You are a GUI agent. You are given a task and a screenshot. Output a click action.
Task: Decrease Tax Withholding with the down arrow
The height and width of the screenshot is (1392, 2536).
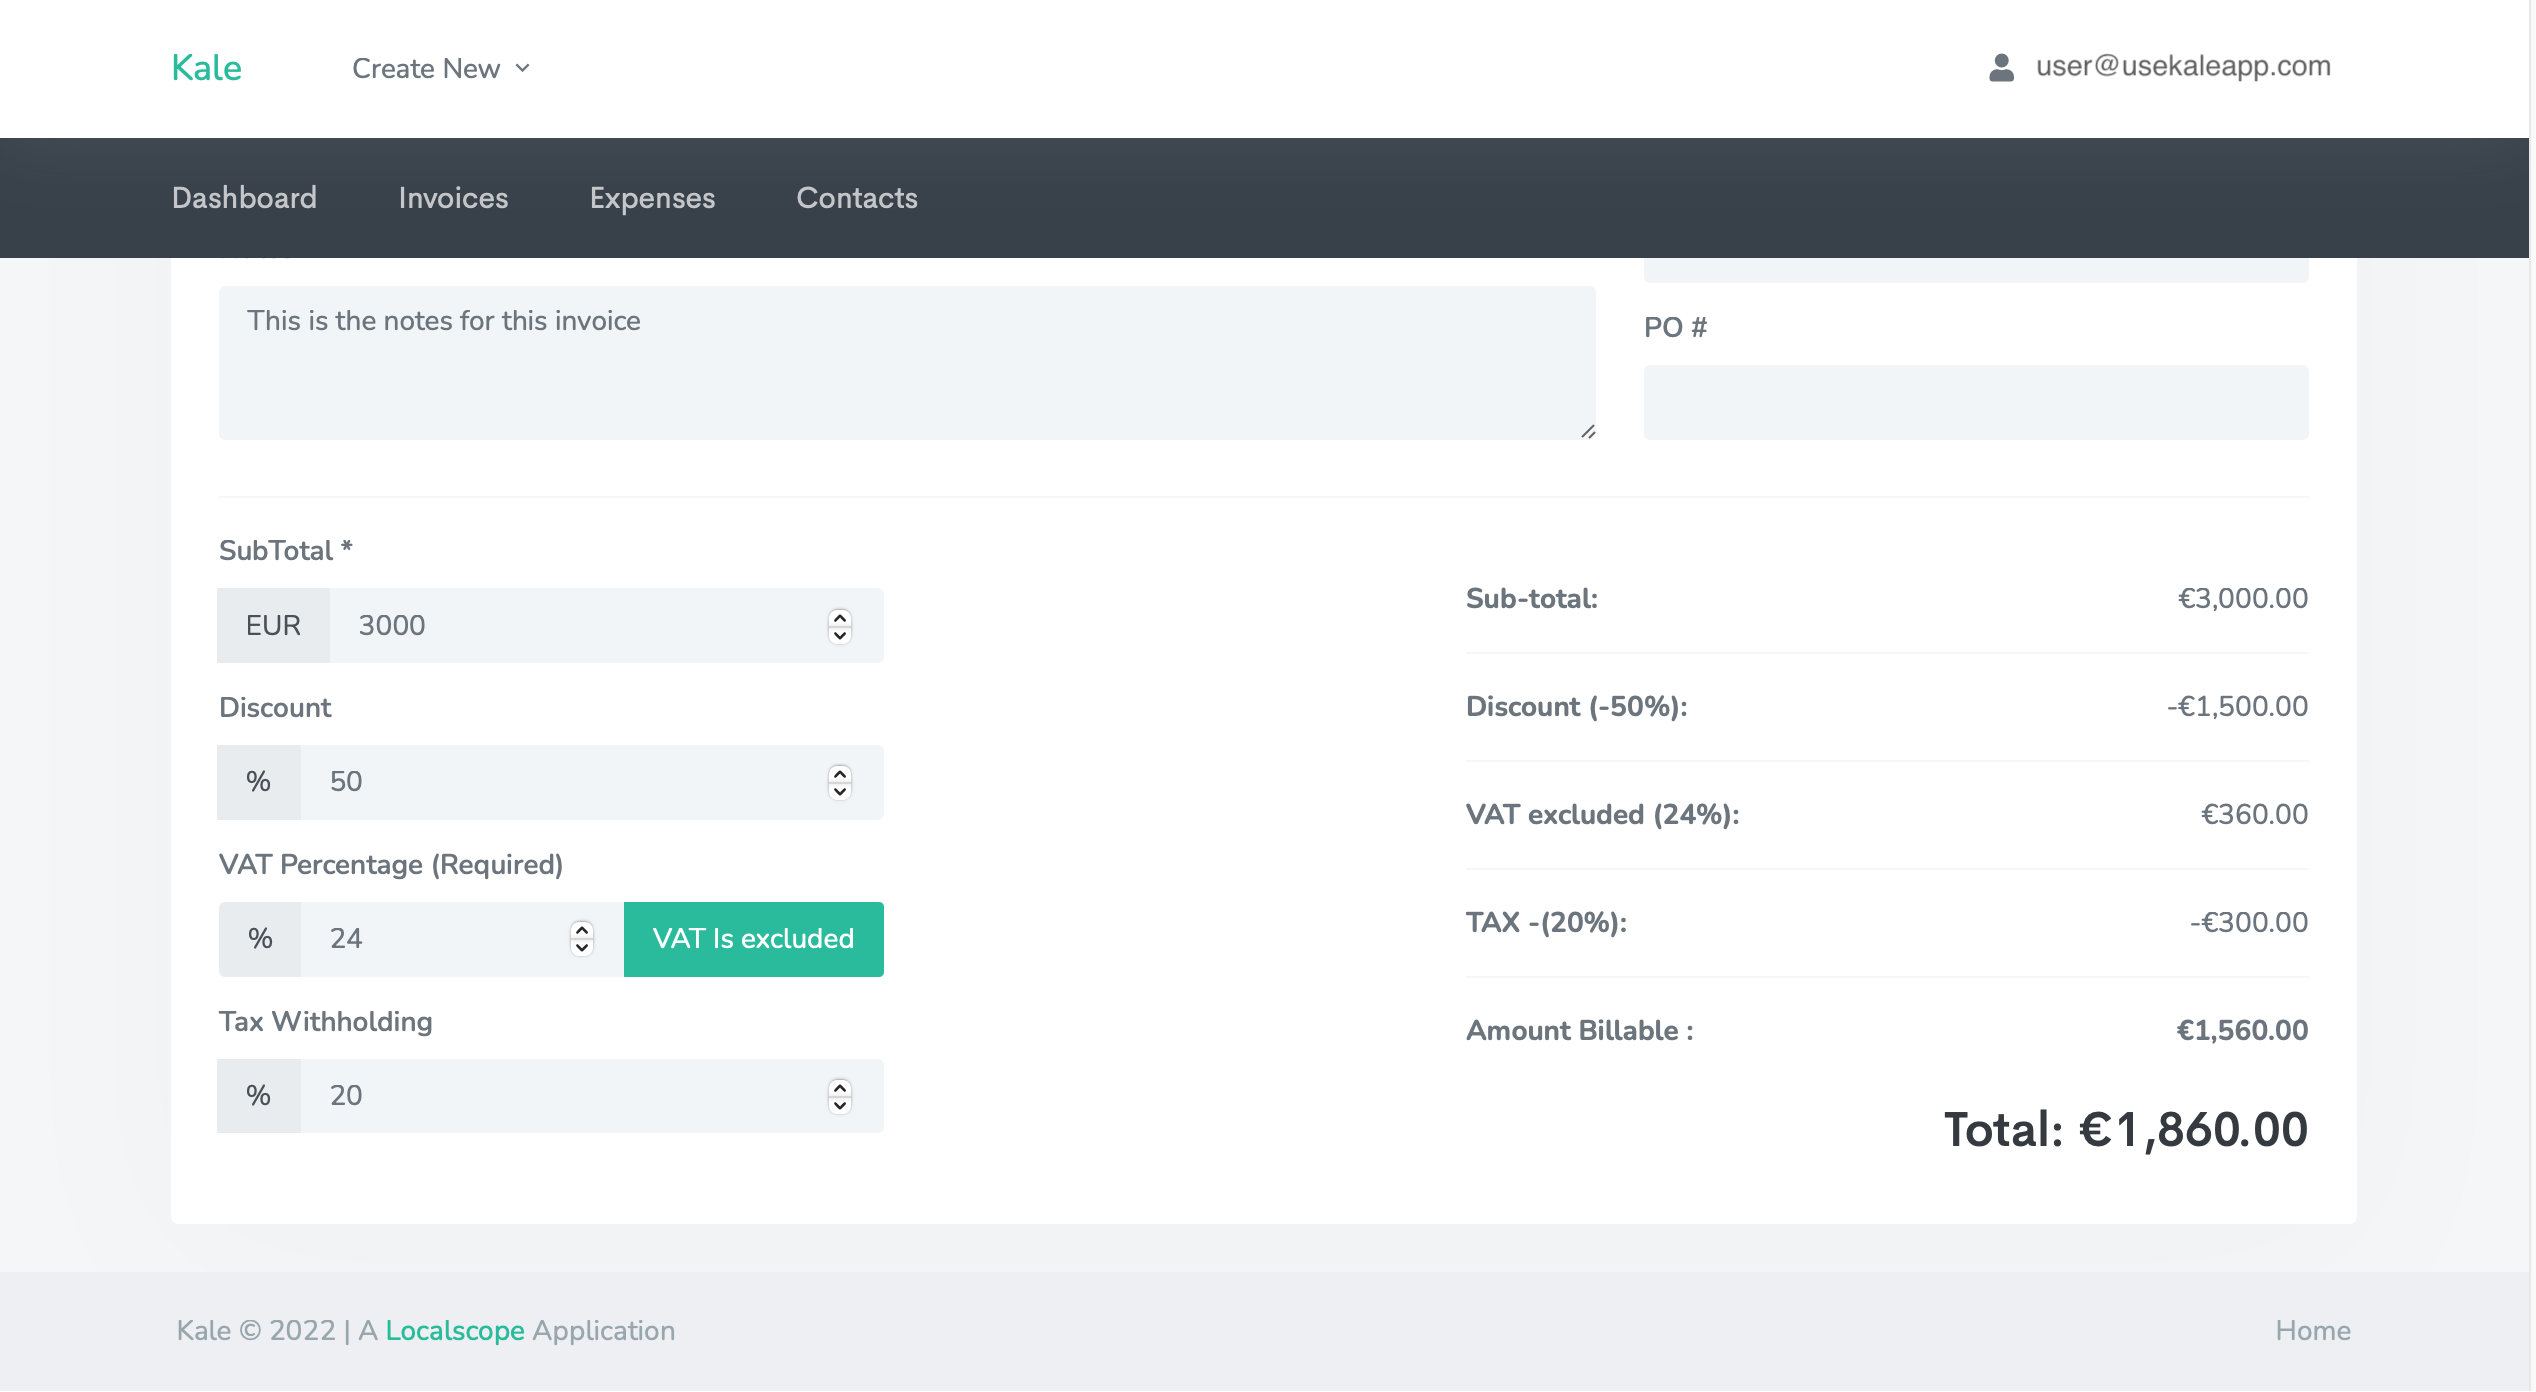(x=840, y=1105)
